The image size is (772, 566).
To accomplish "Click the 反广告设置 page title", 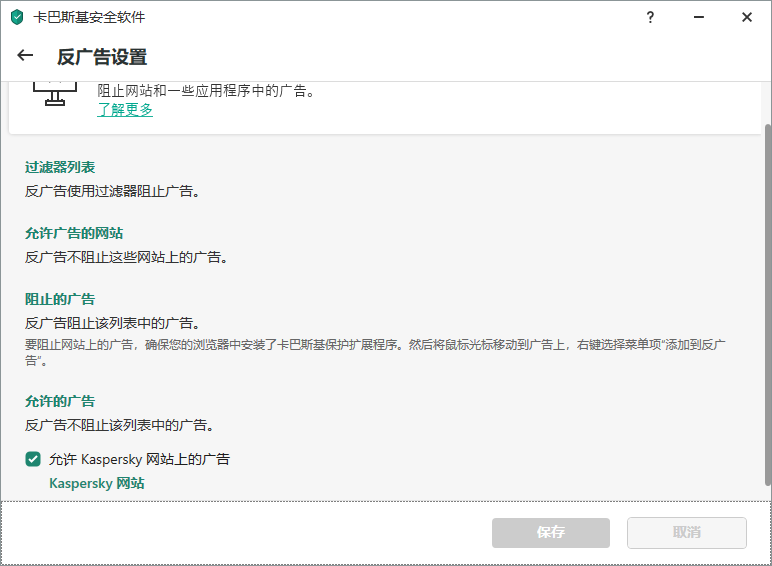I will point(102,57).
